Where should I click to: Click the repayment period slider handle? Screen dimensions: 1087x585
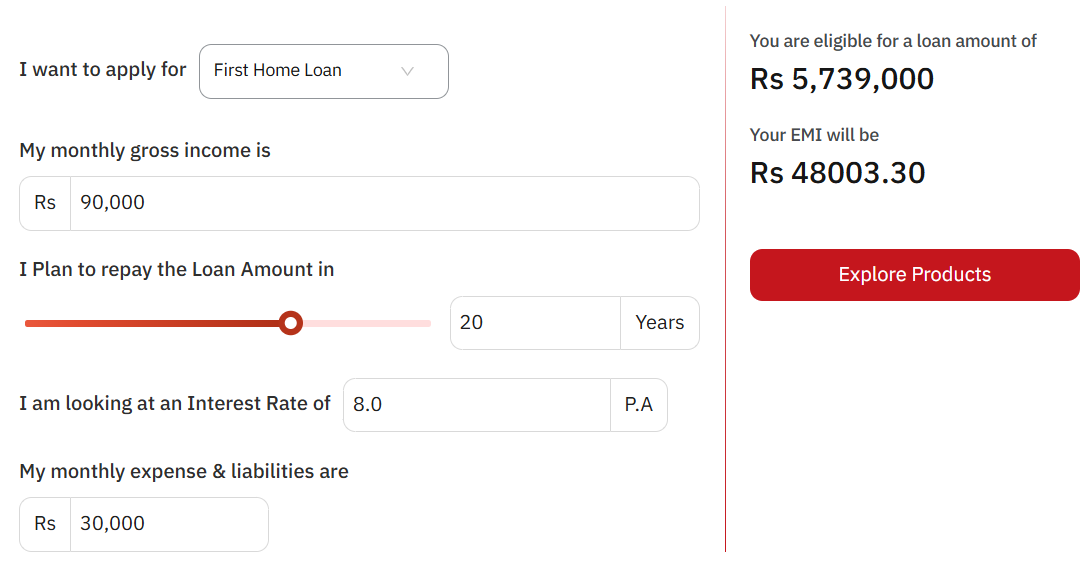[291, 323]
